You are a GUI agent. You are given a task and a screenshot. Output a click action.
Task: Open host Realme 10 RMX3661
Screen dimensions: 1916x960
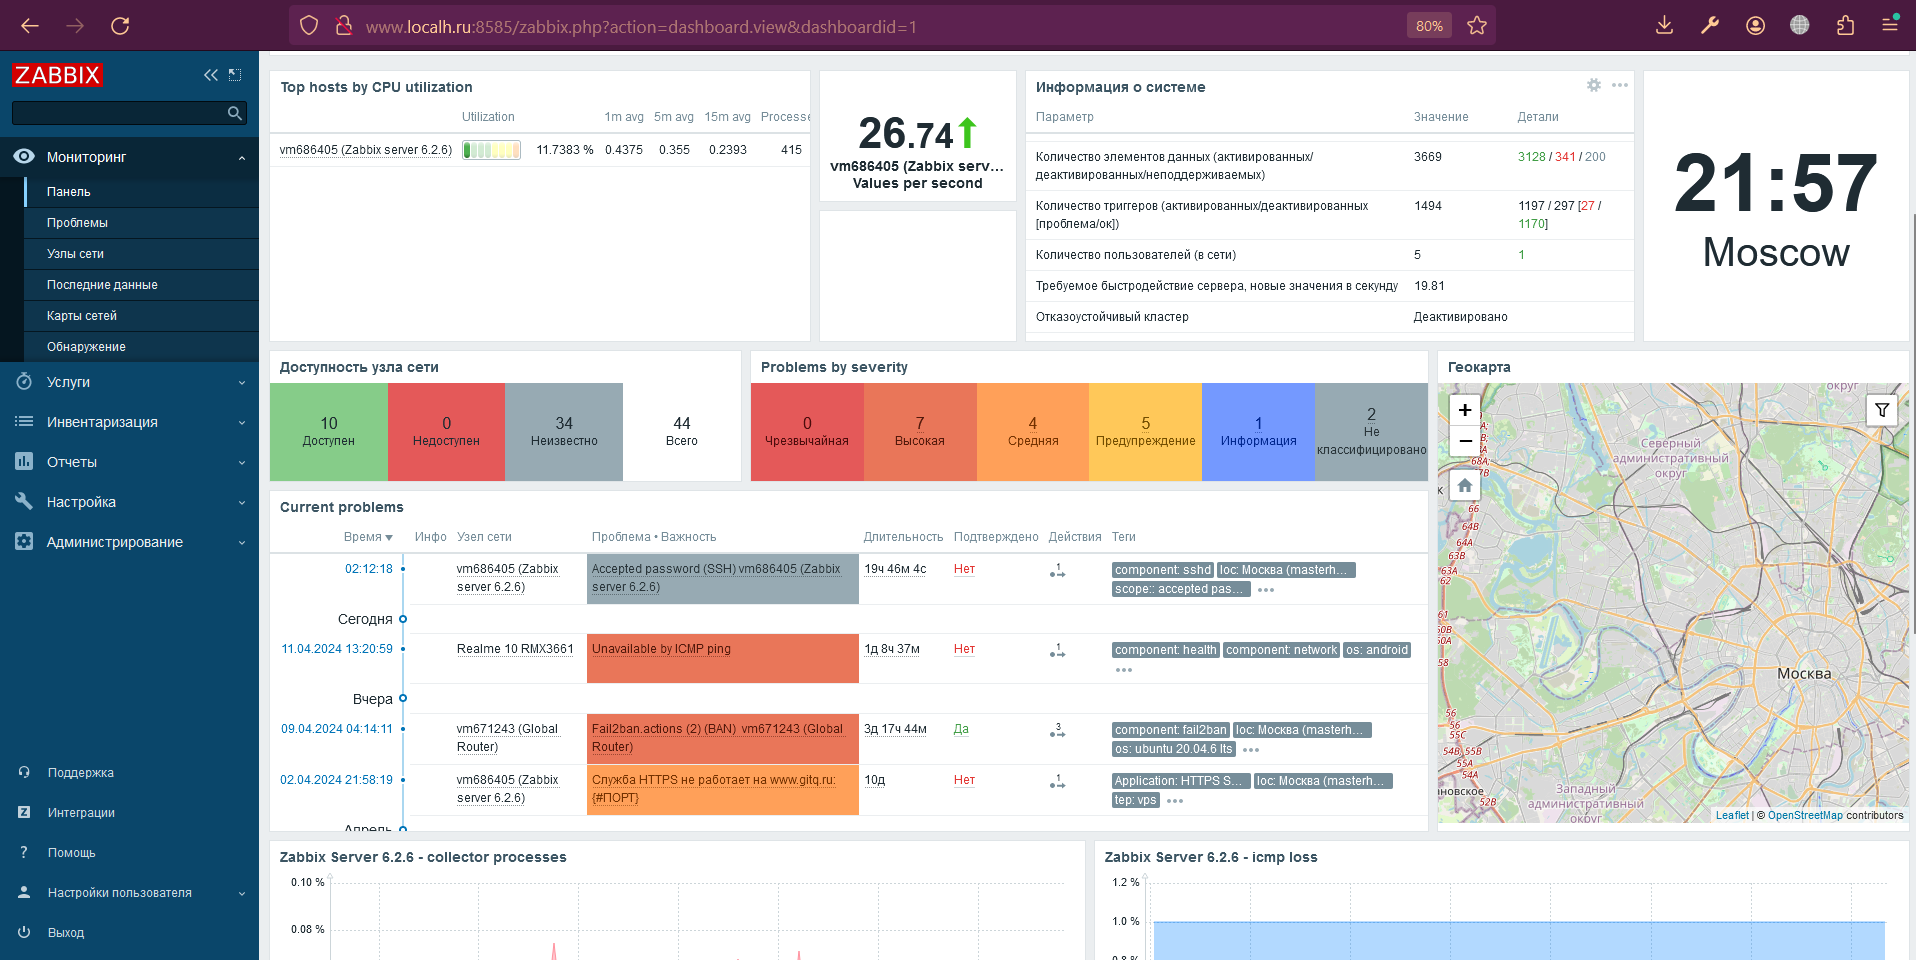515,649
